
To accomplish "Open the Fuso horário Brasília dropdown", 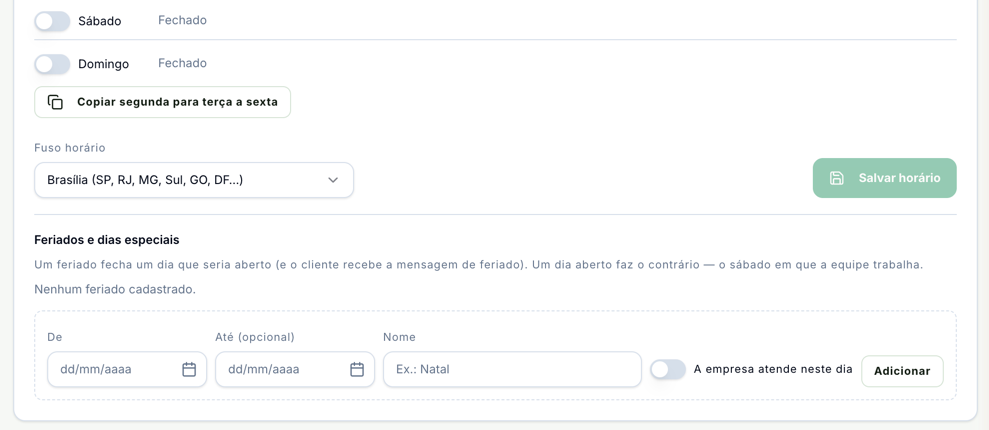I will click(x=194, y=180).
